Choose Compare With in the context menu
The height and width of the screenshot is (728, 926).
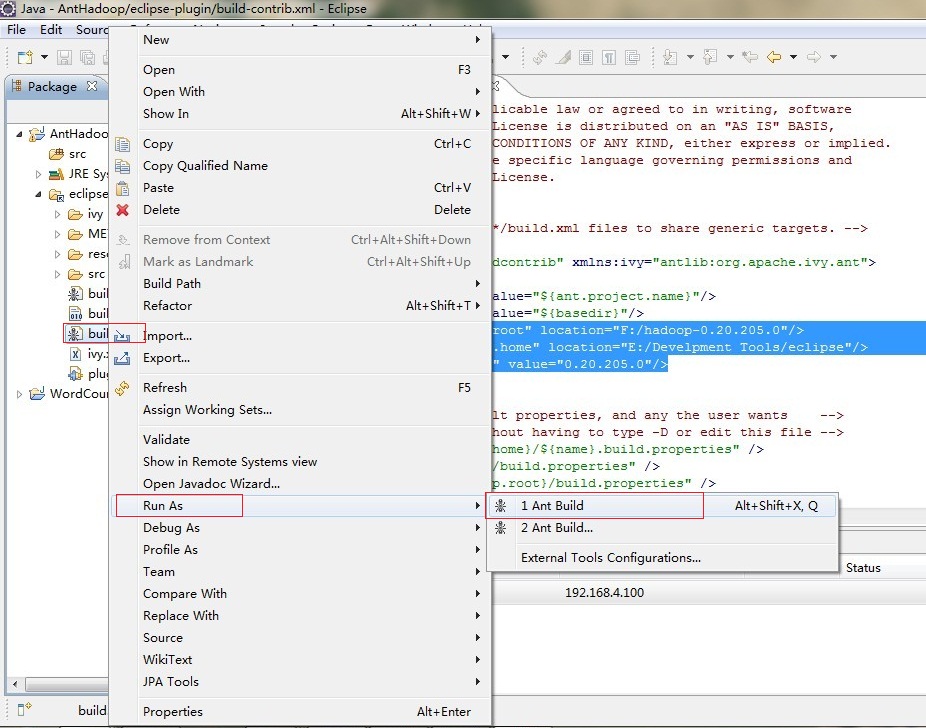[x=301, y=593]
